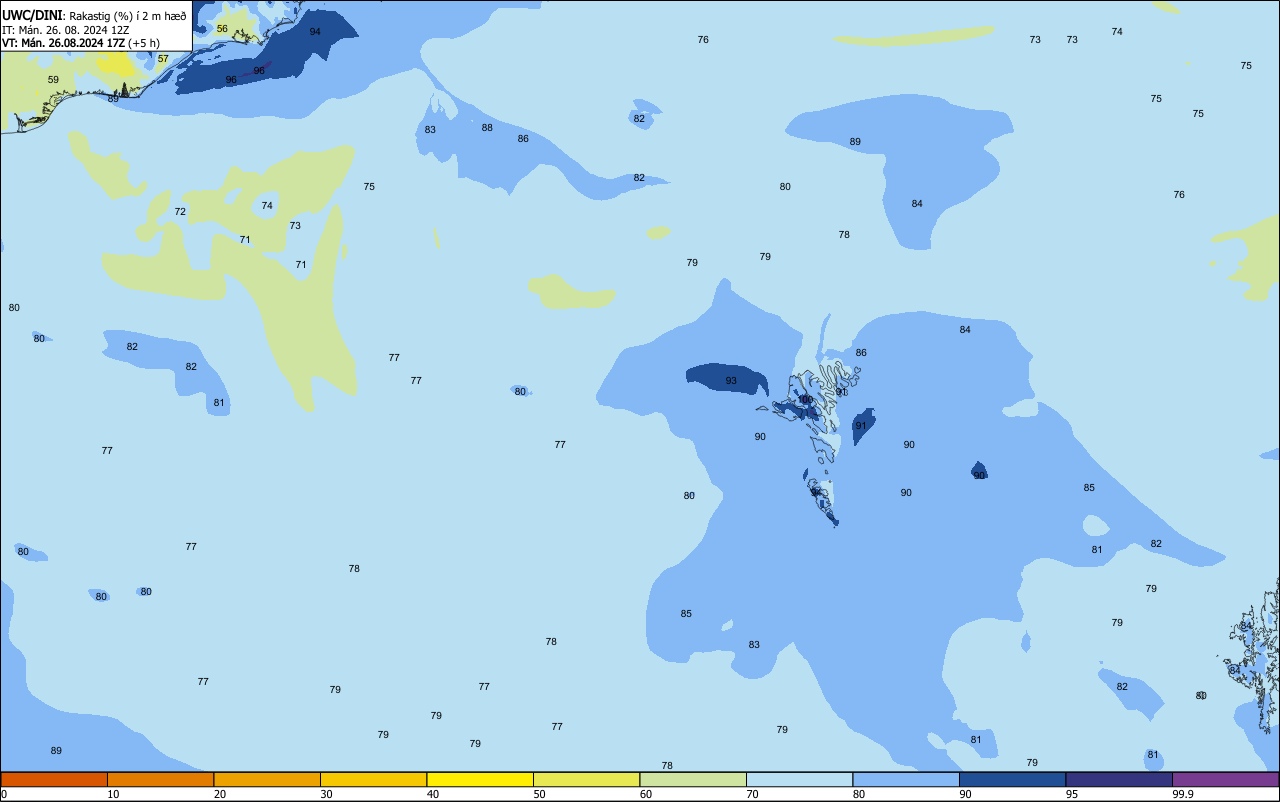The height and width of the screenshot is (802, 1280).
Task: Click the 90–95 dark blue legend swatch
Action: coord(1012,779)
